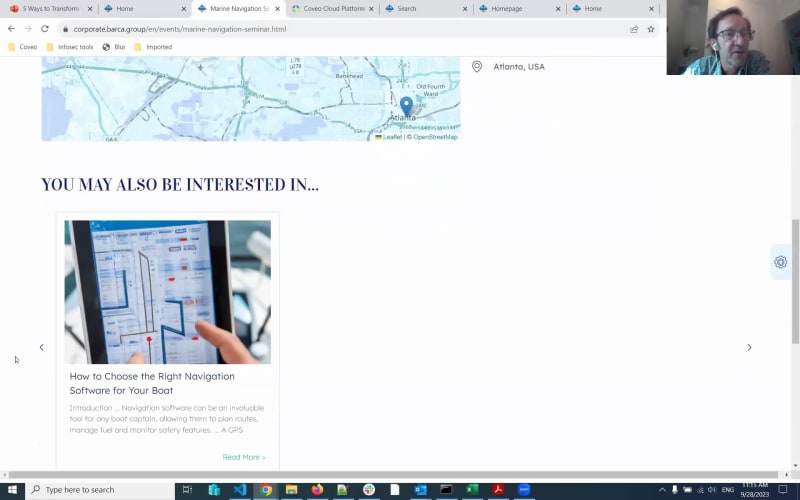
Task: Expand the system tray hidden icons
Action: pyautogui.click(x=661, y=490)
